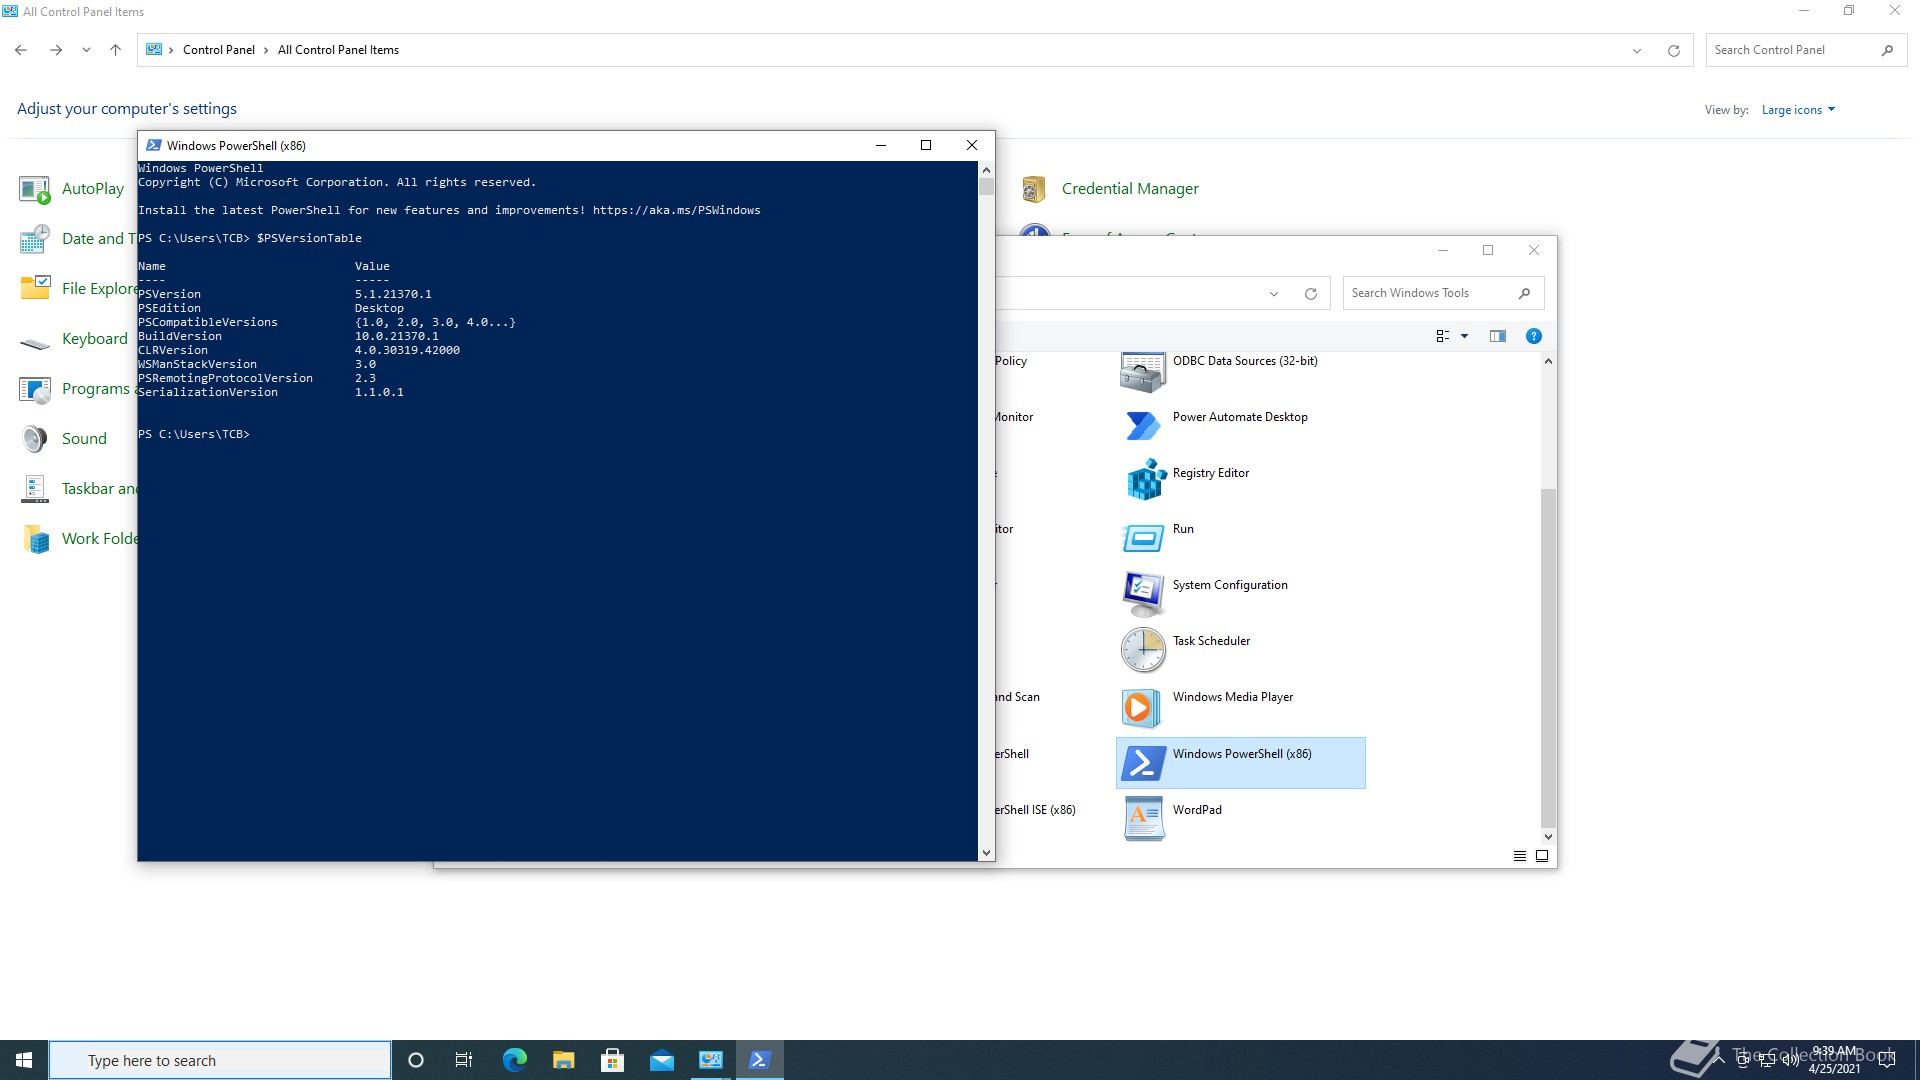
Task: Open Mail app from taskbar
Action: (x=661, y=1060)
